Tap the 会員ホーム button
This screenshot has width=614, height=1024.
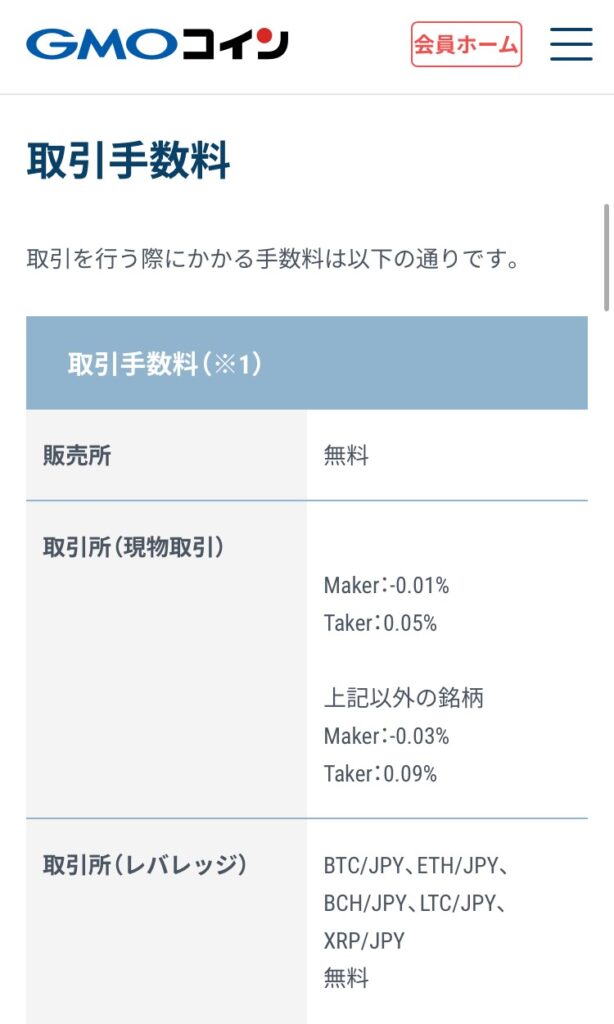click(x=466, y=44)
